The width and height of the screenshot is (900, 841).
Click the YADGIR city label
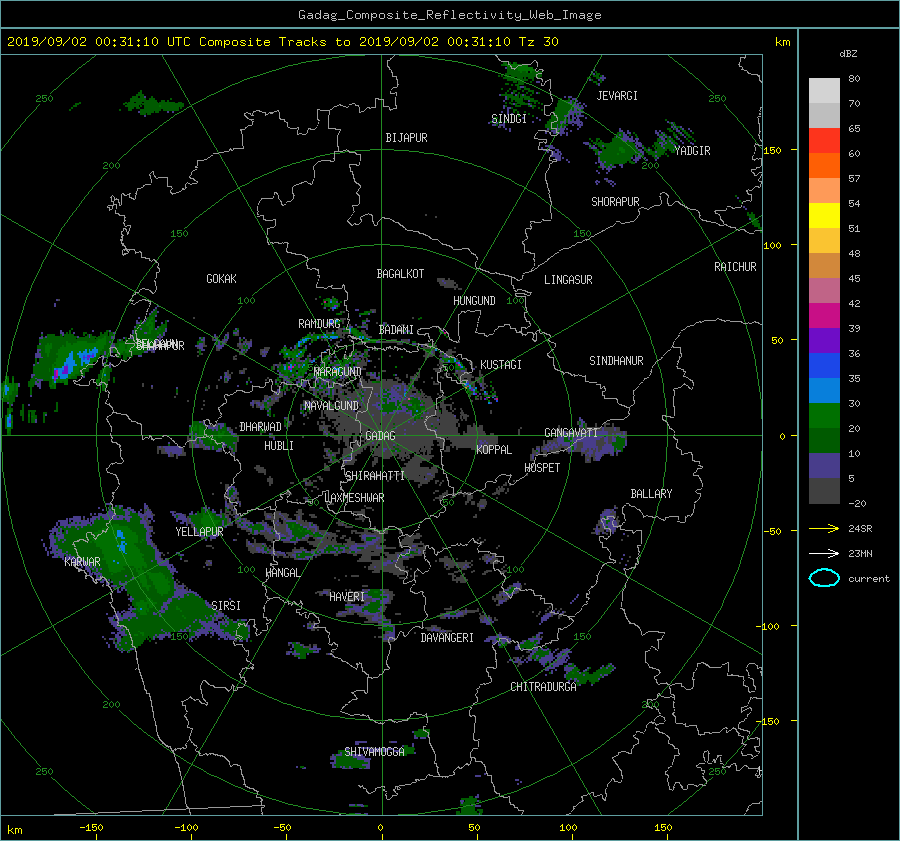coord(692,151)
